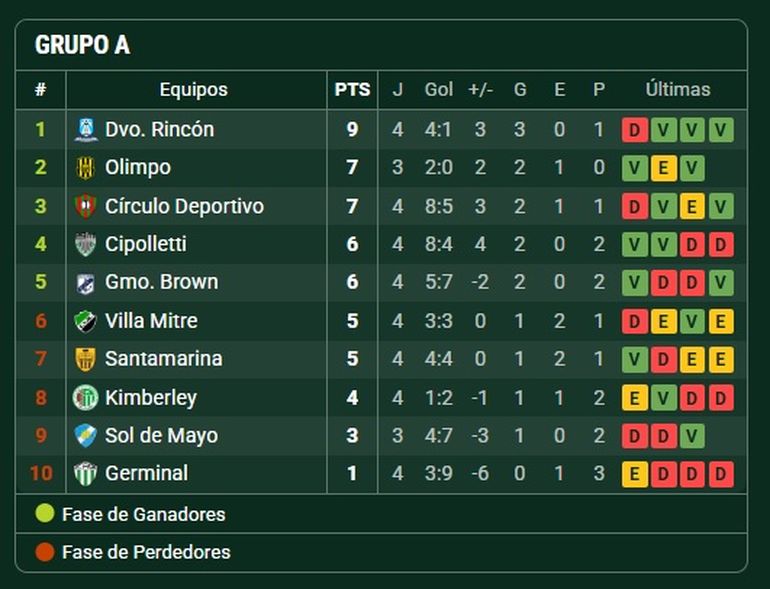Select the PTS column header
This screenshot has height=589, width=770.
point(353,90)
